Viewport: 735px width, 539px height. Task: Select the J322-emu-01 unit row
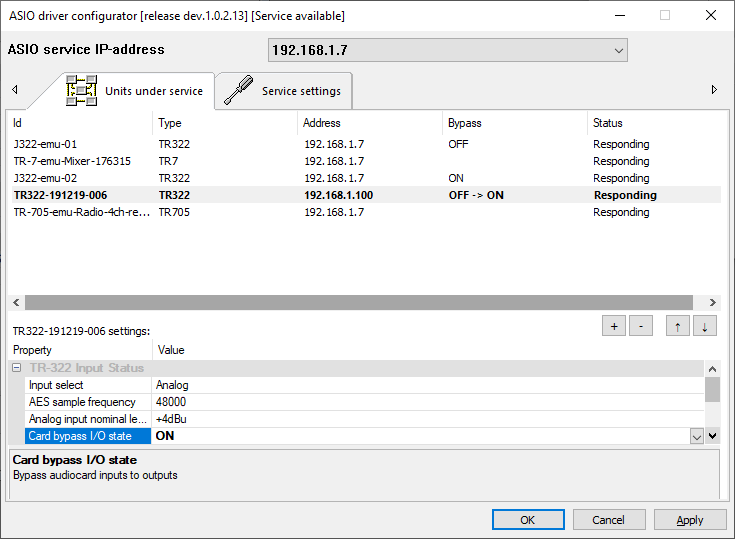[x=45, y=144]
